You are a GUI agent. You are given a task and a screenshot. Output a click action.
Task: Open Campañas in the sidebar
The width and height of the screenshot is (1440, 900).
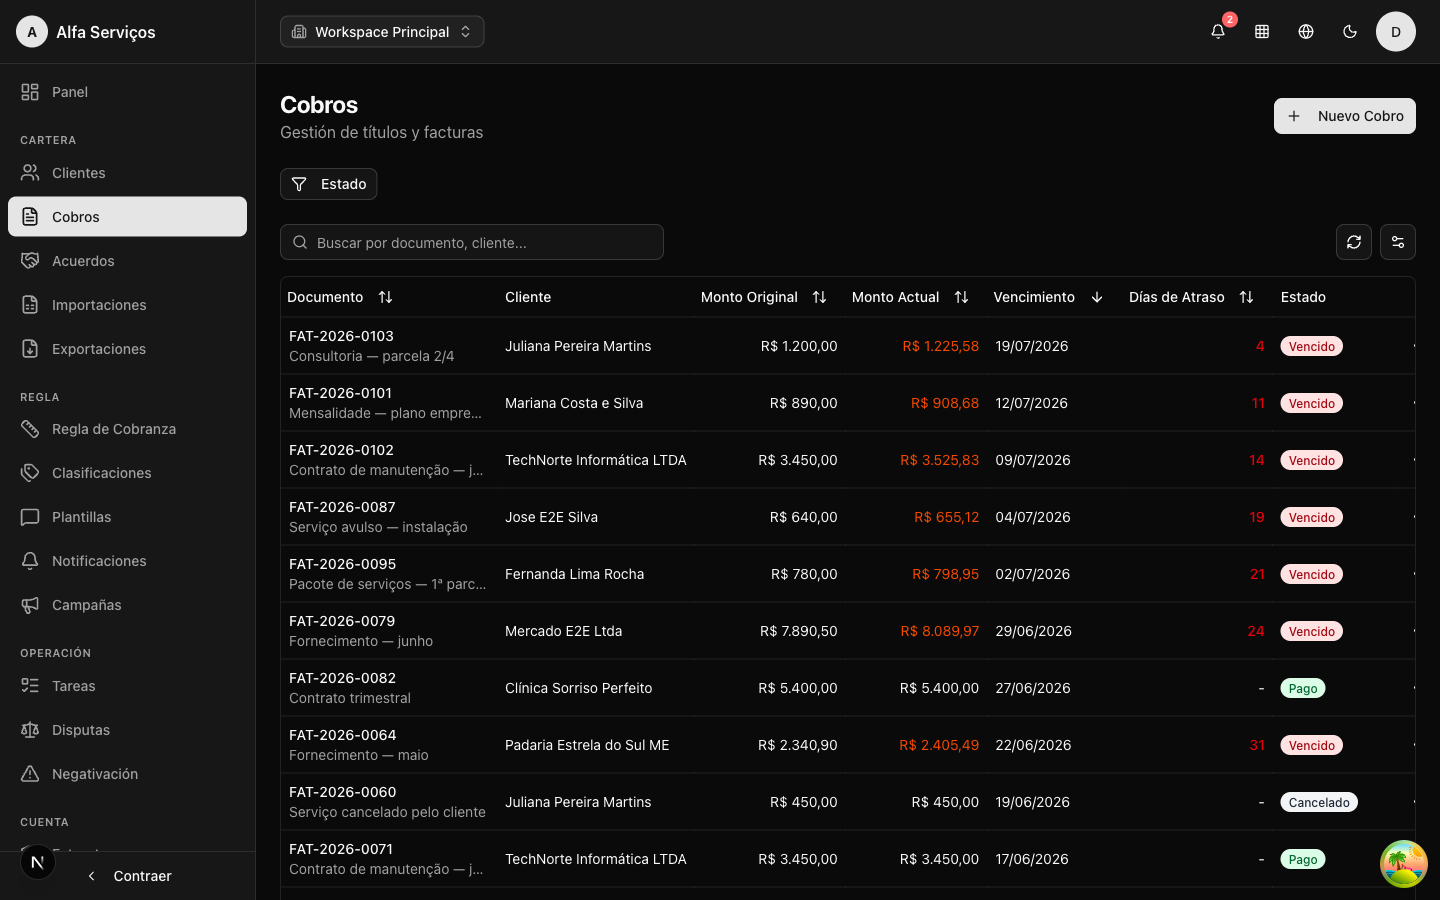127,605
